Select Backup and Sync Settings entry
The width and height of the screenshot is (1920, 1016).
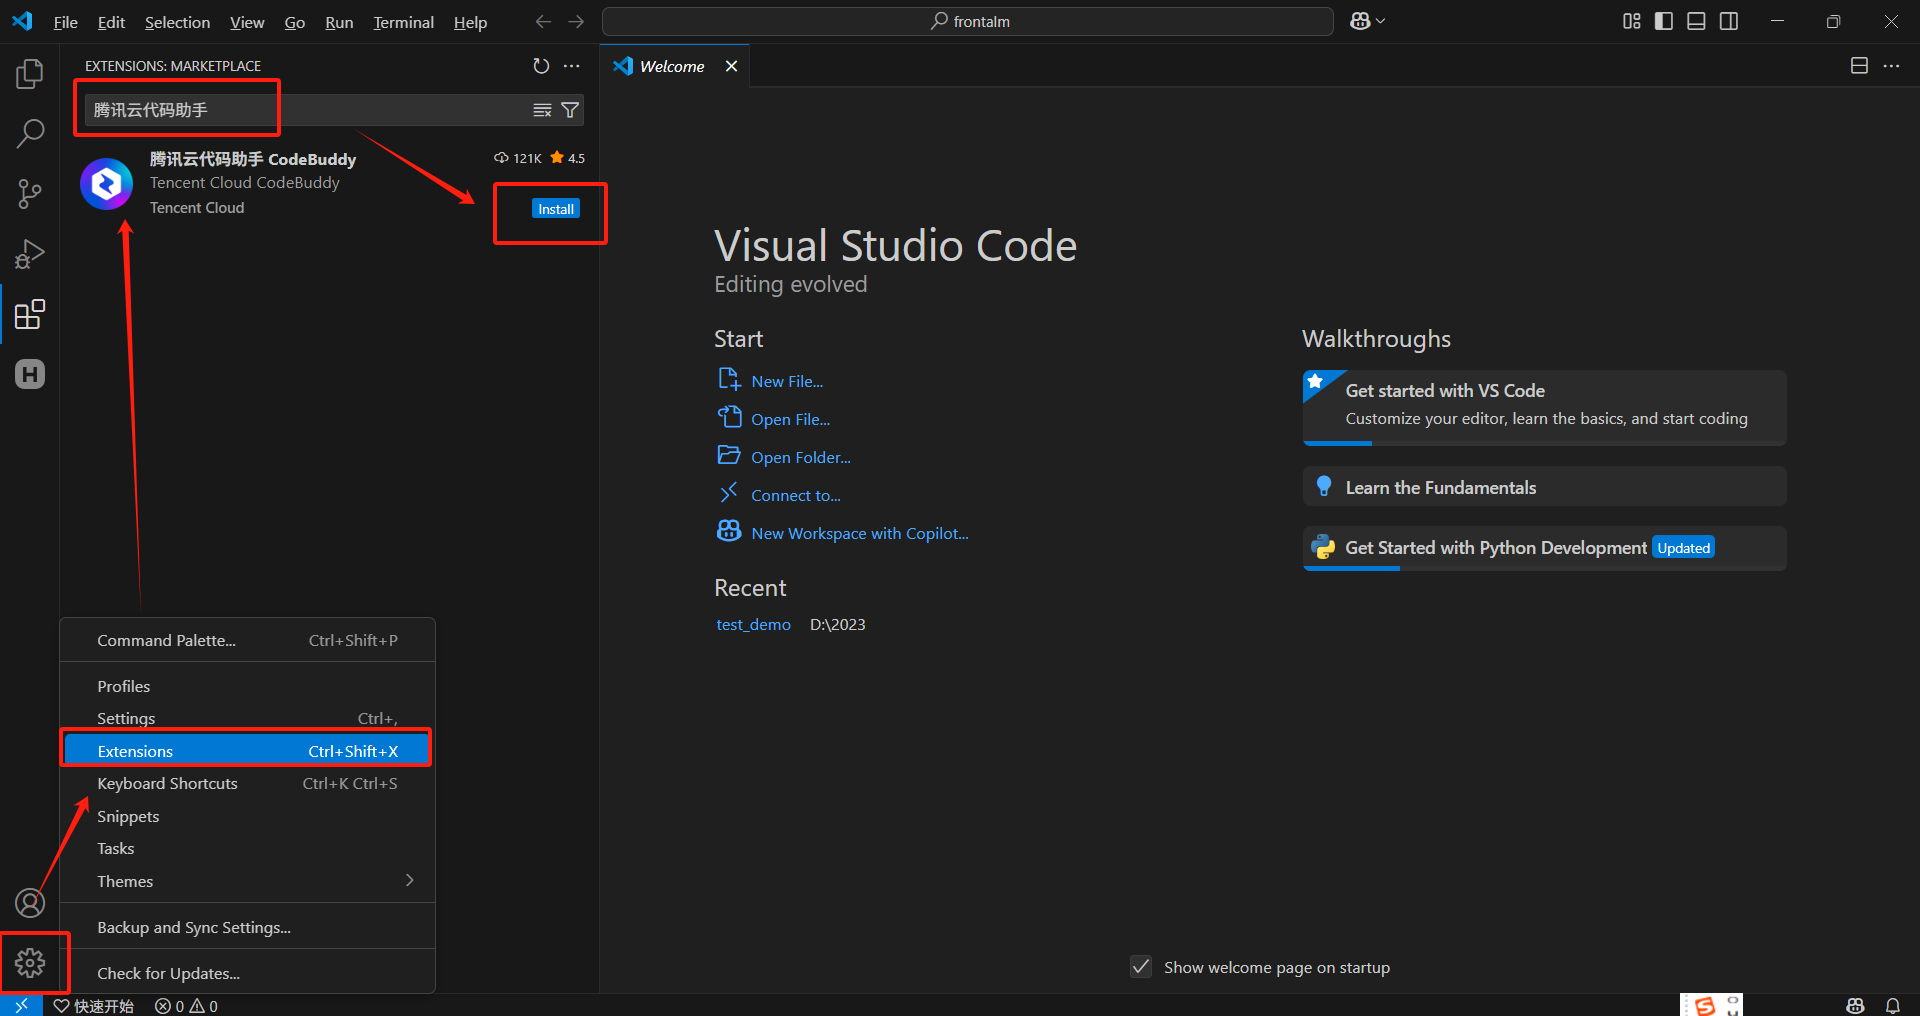coord(248,927)
